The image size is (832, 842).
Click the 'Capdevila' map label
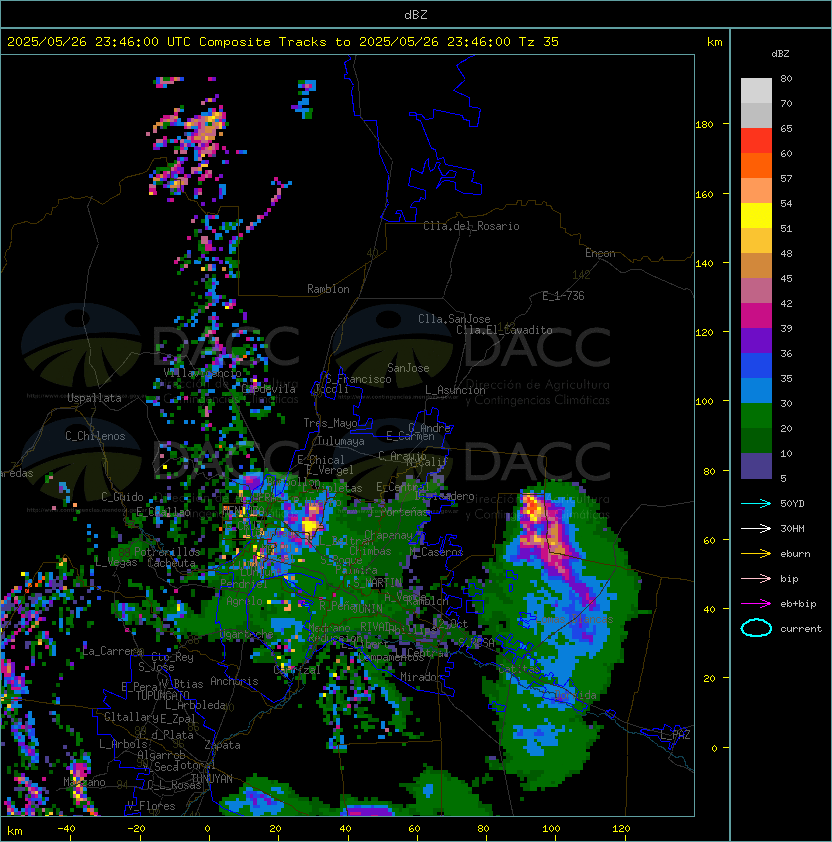point(269,389)
